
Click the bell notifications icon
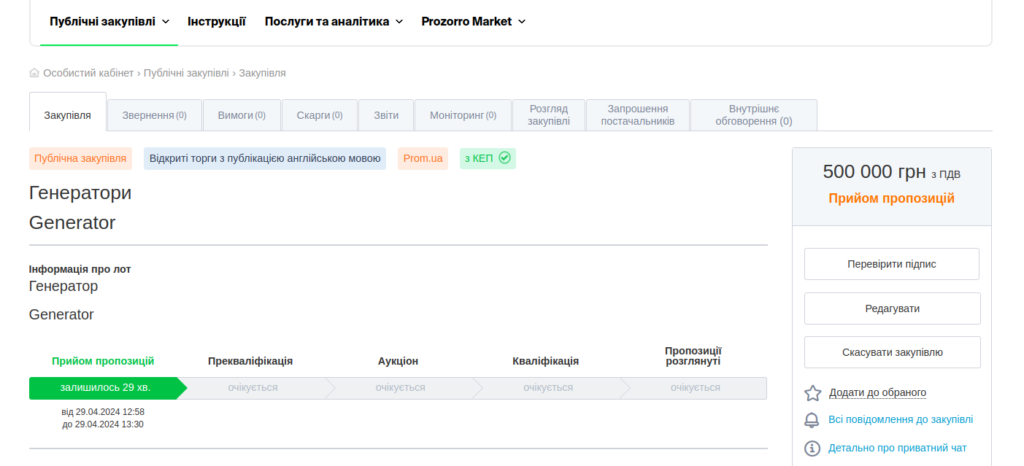[812, 420]
